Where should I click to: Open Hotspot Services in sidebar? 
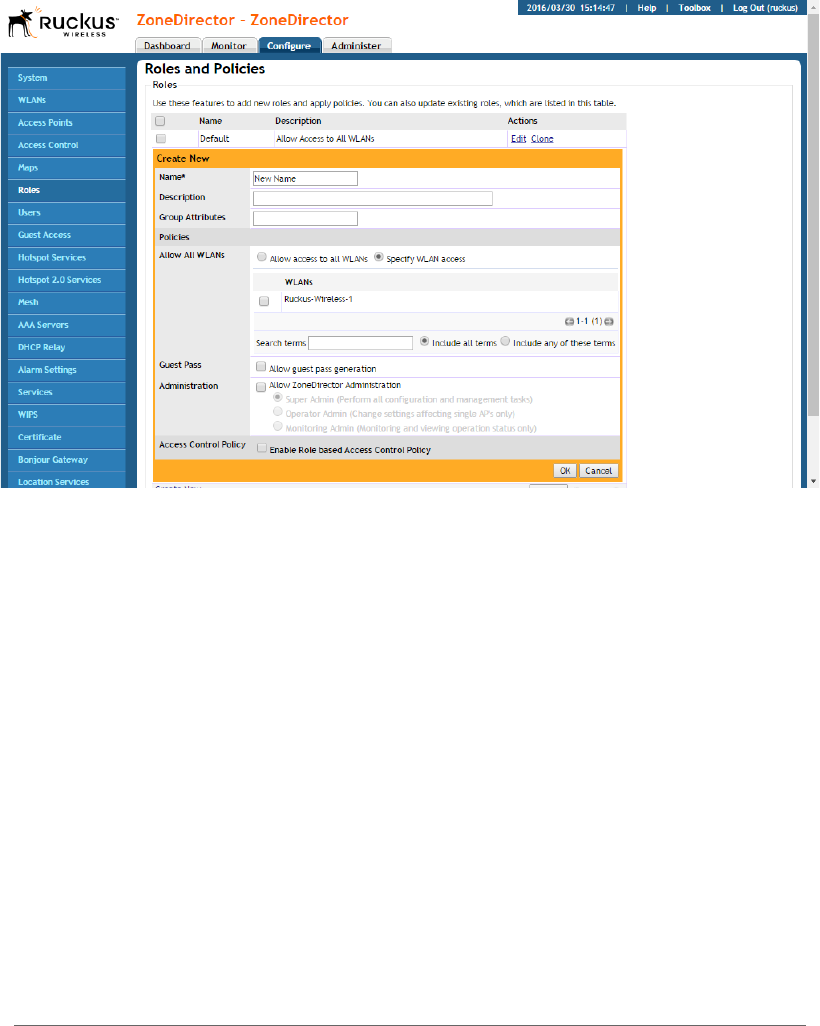pyautogui.click(x=67, y=258)
